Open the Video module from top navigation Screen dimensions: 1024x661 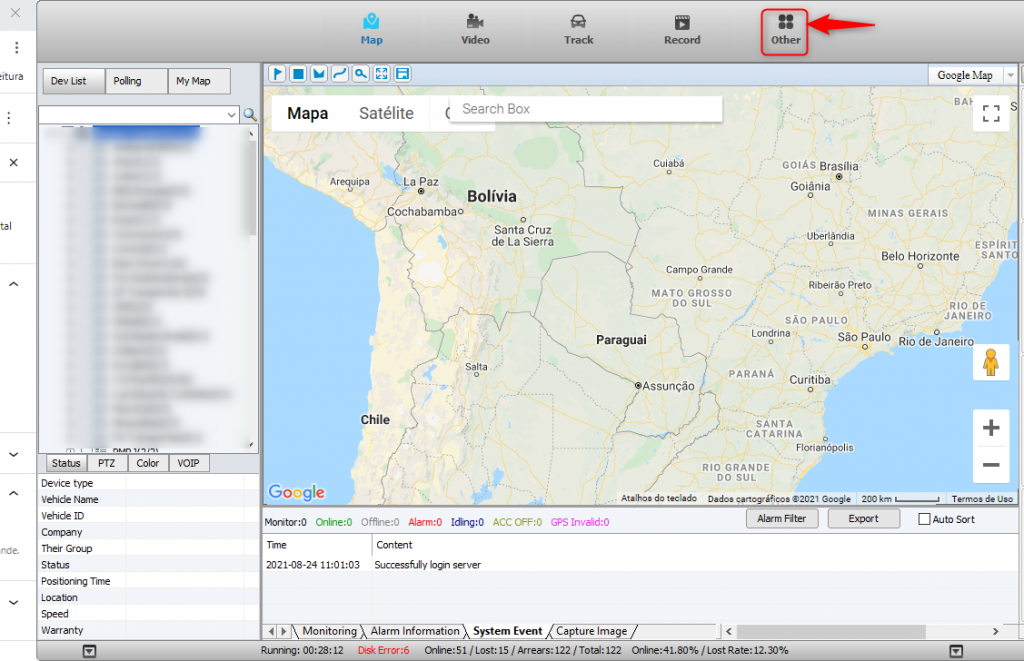(x=475, y=29)
